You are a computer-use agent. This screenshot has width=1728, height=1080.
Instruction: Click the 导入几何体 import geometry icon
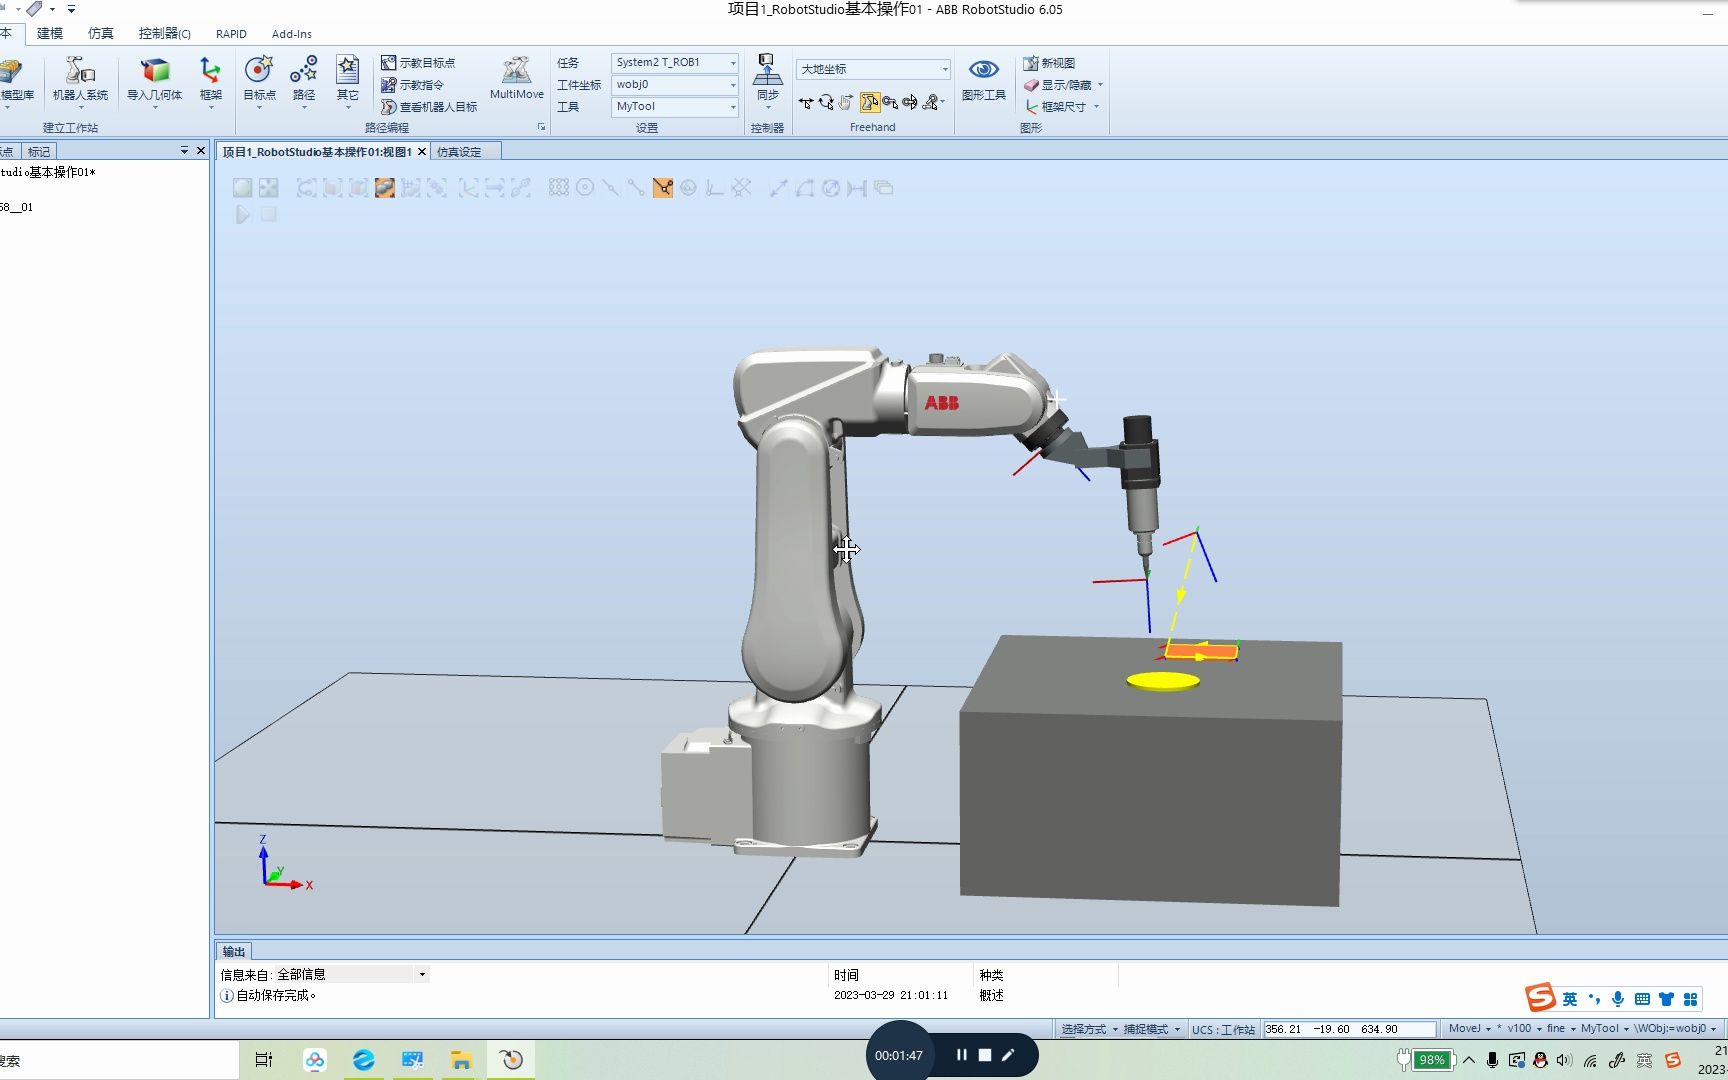(x=154, y=80)
